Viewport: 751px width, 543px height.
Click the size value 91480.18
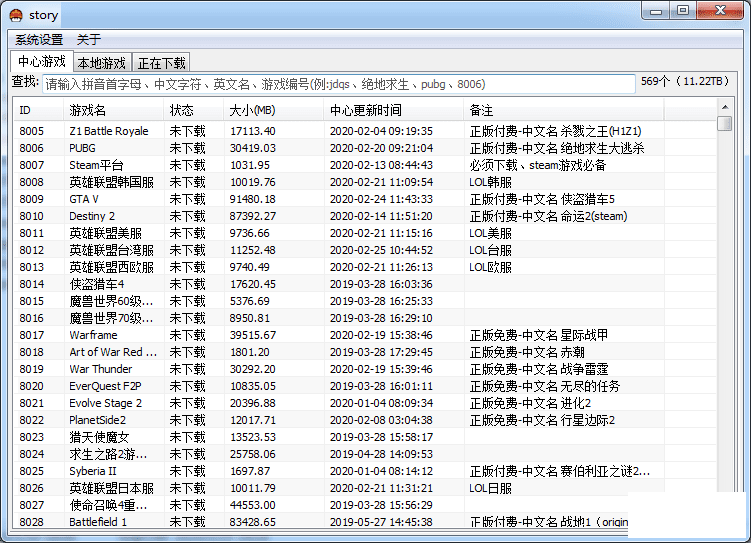coord(252,199)
